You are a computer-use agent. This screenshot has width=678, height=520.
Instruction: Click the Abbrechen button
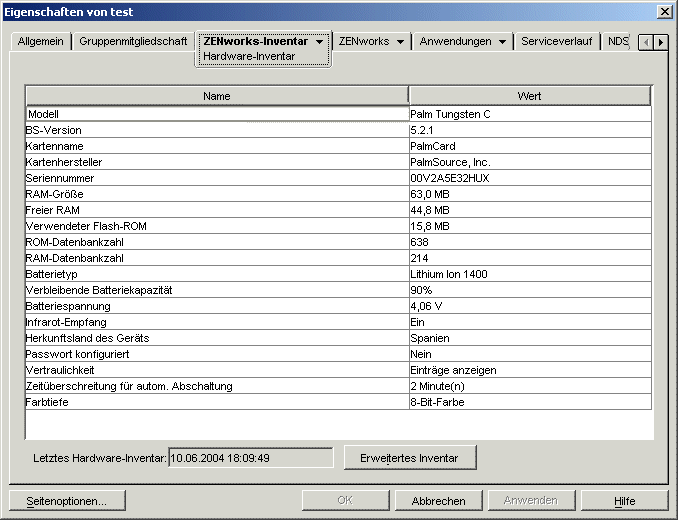click(438, 501)
